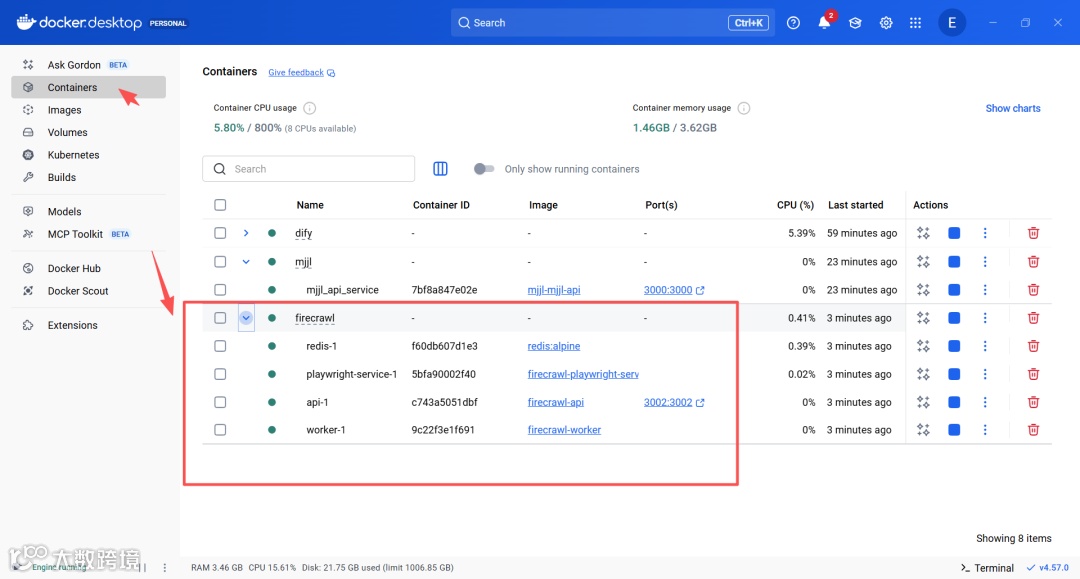The width and height of the screenshot is (1080, 579).
Task: Click Give feedback link
Action: (302, 72)
